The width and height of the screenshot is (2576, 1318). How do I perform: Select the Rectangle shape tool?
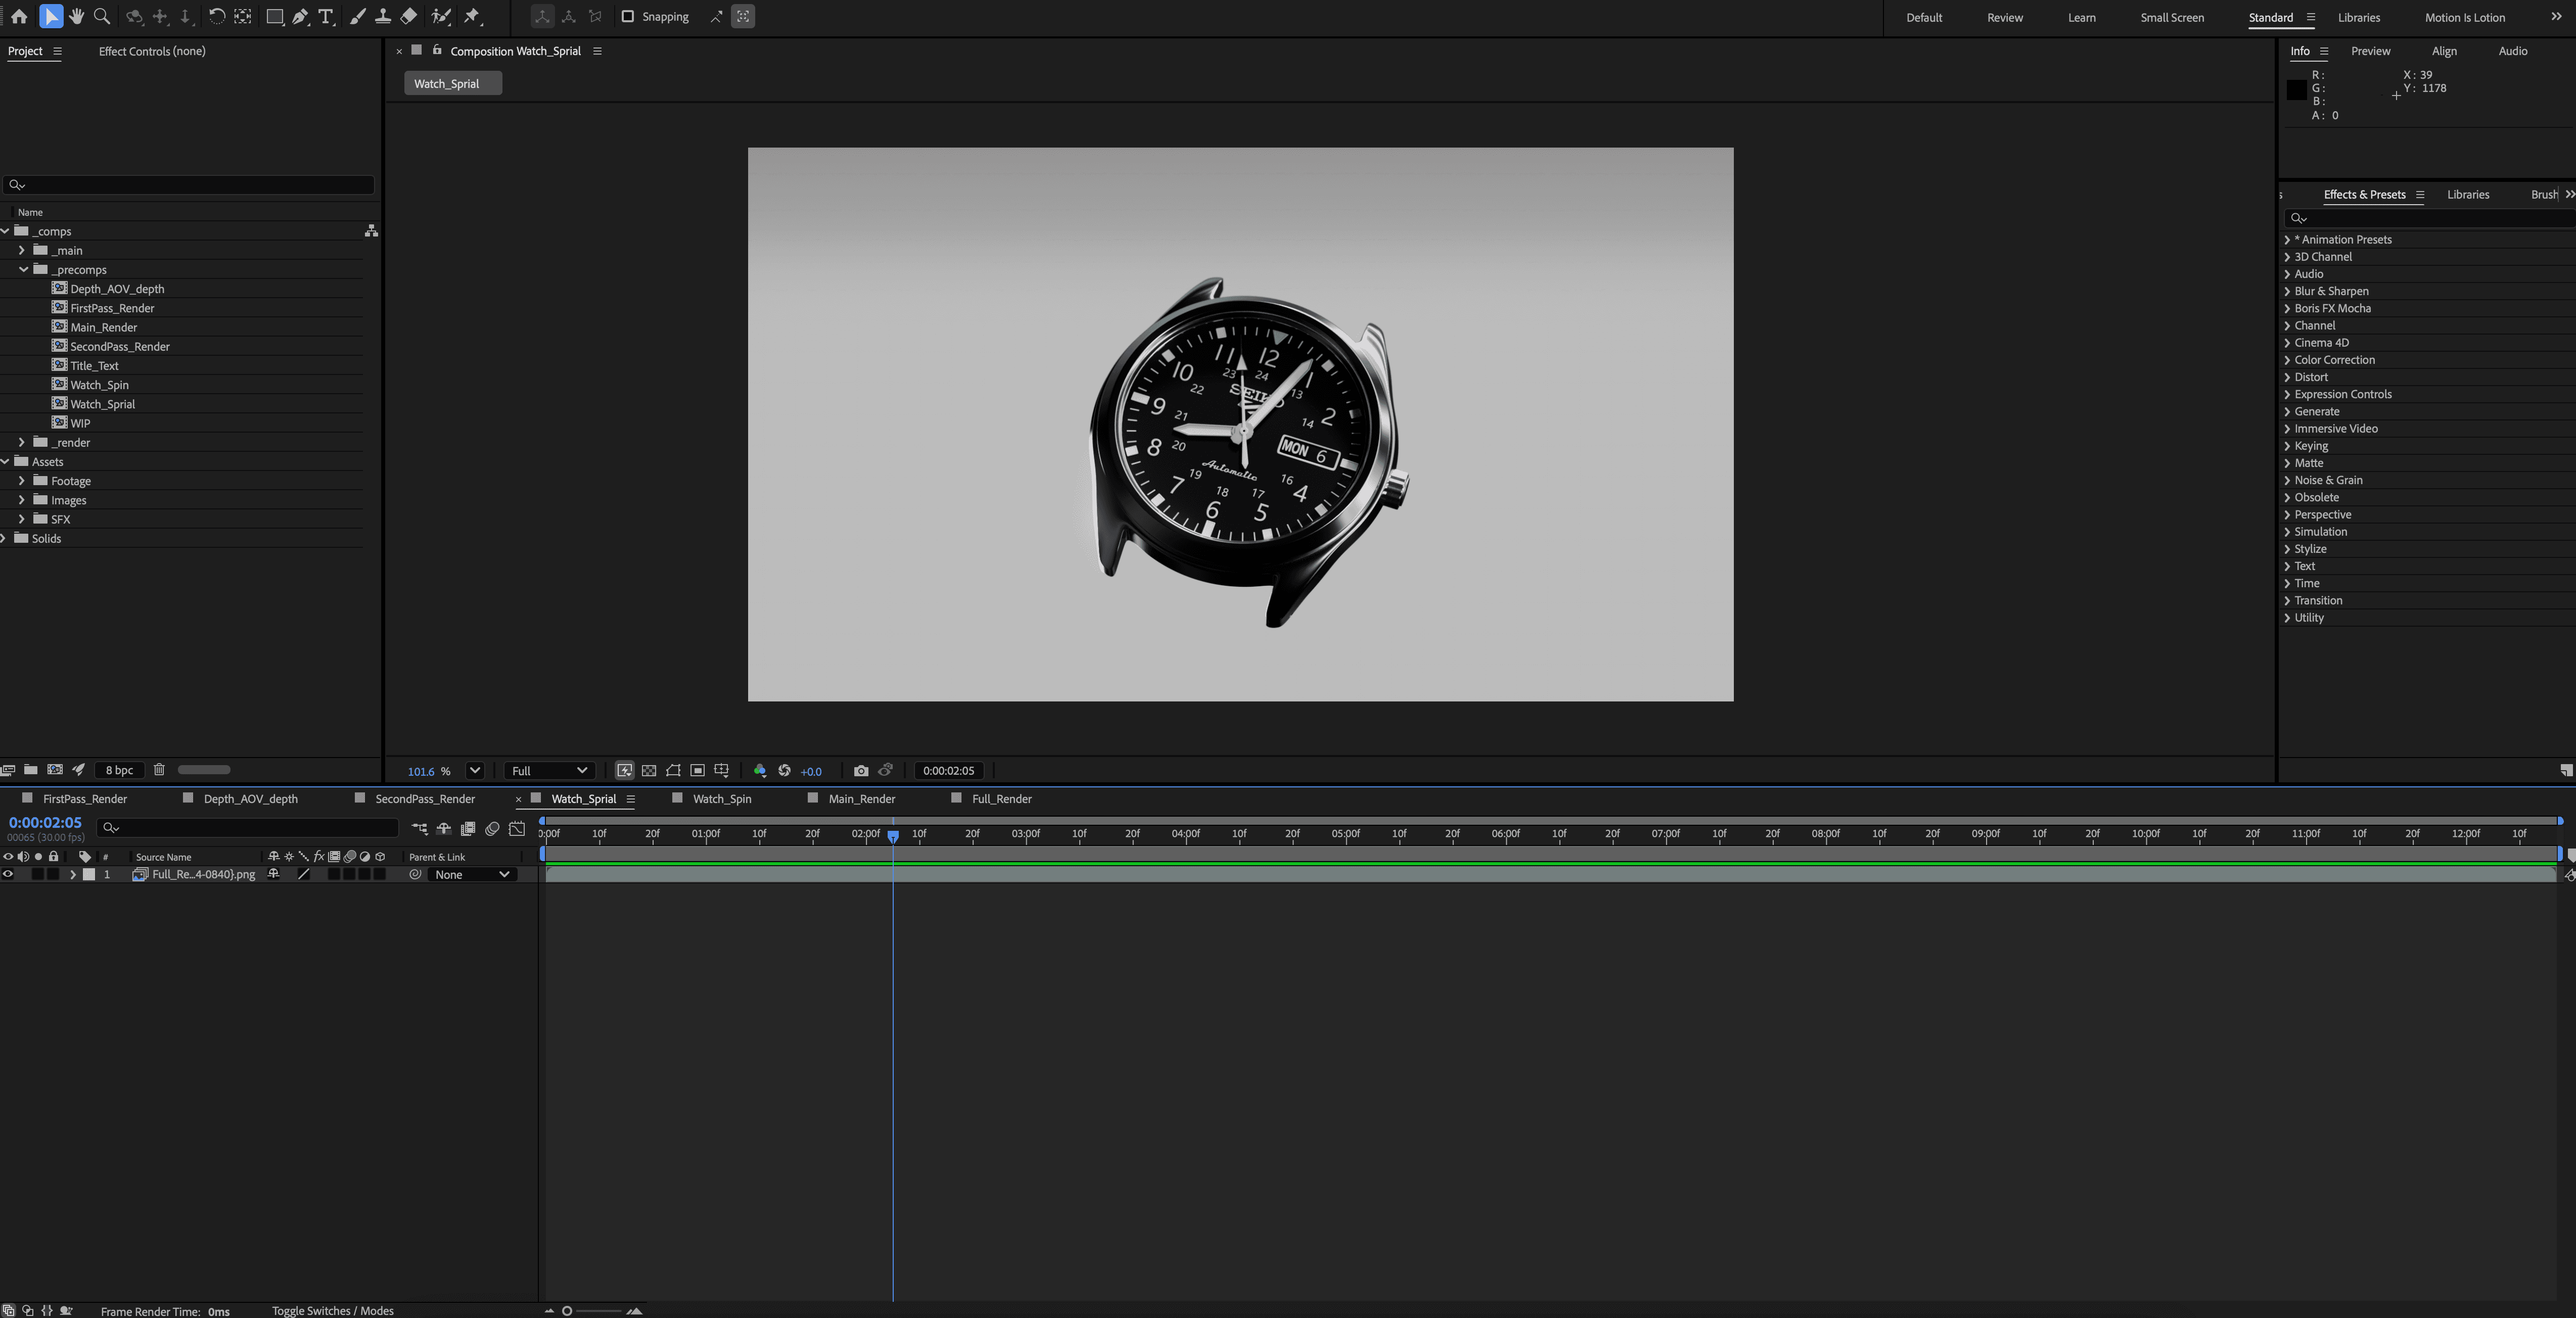pyautogui.click(x=274, y=16)
